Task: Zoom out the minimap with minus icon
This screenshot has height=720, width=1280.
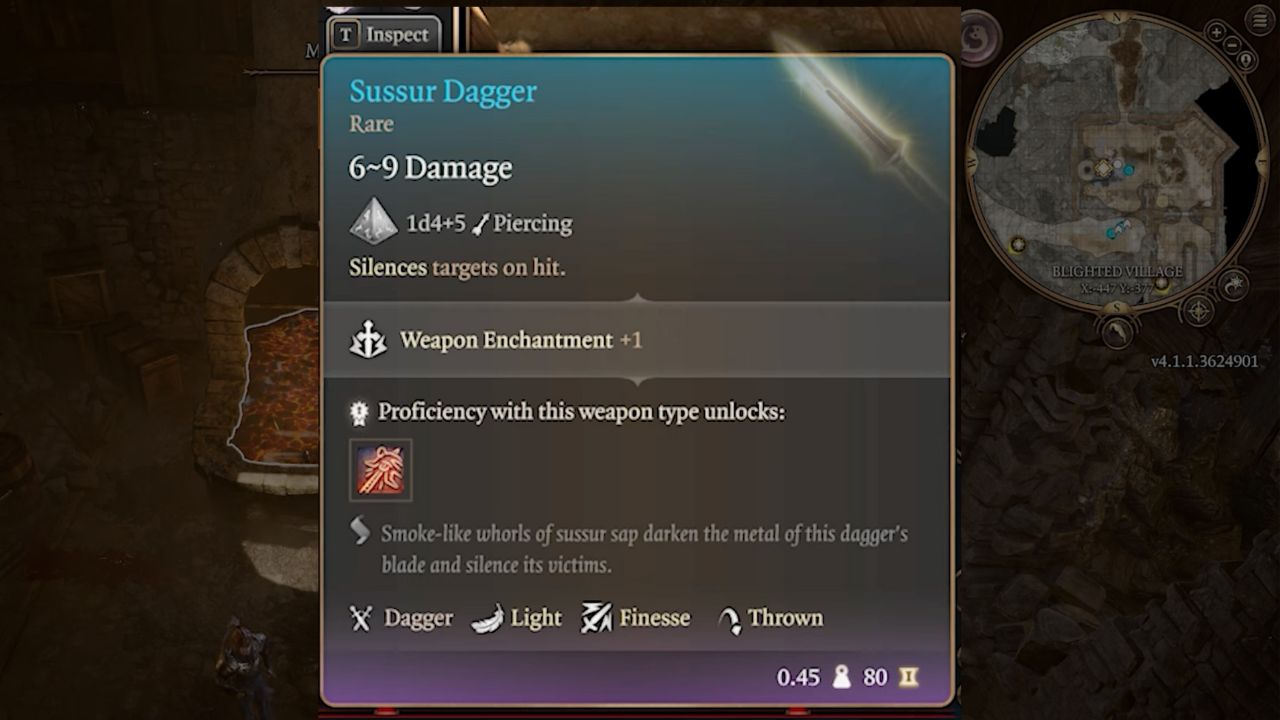Action: click(1233, 45)
